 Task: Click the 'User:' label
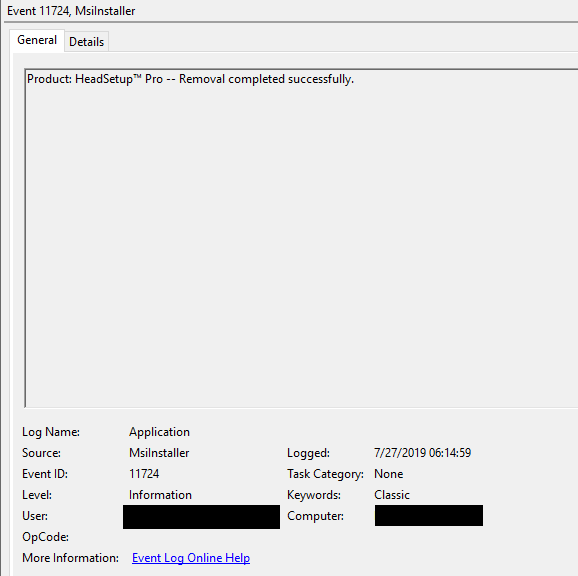pyautogui.click(x=35, y=516)
